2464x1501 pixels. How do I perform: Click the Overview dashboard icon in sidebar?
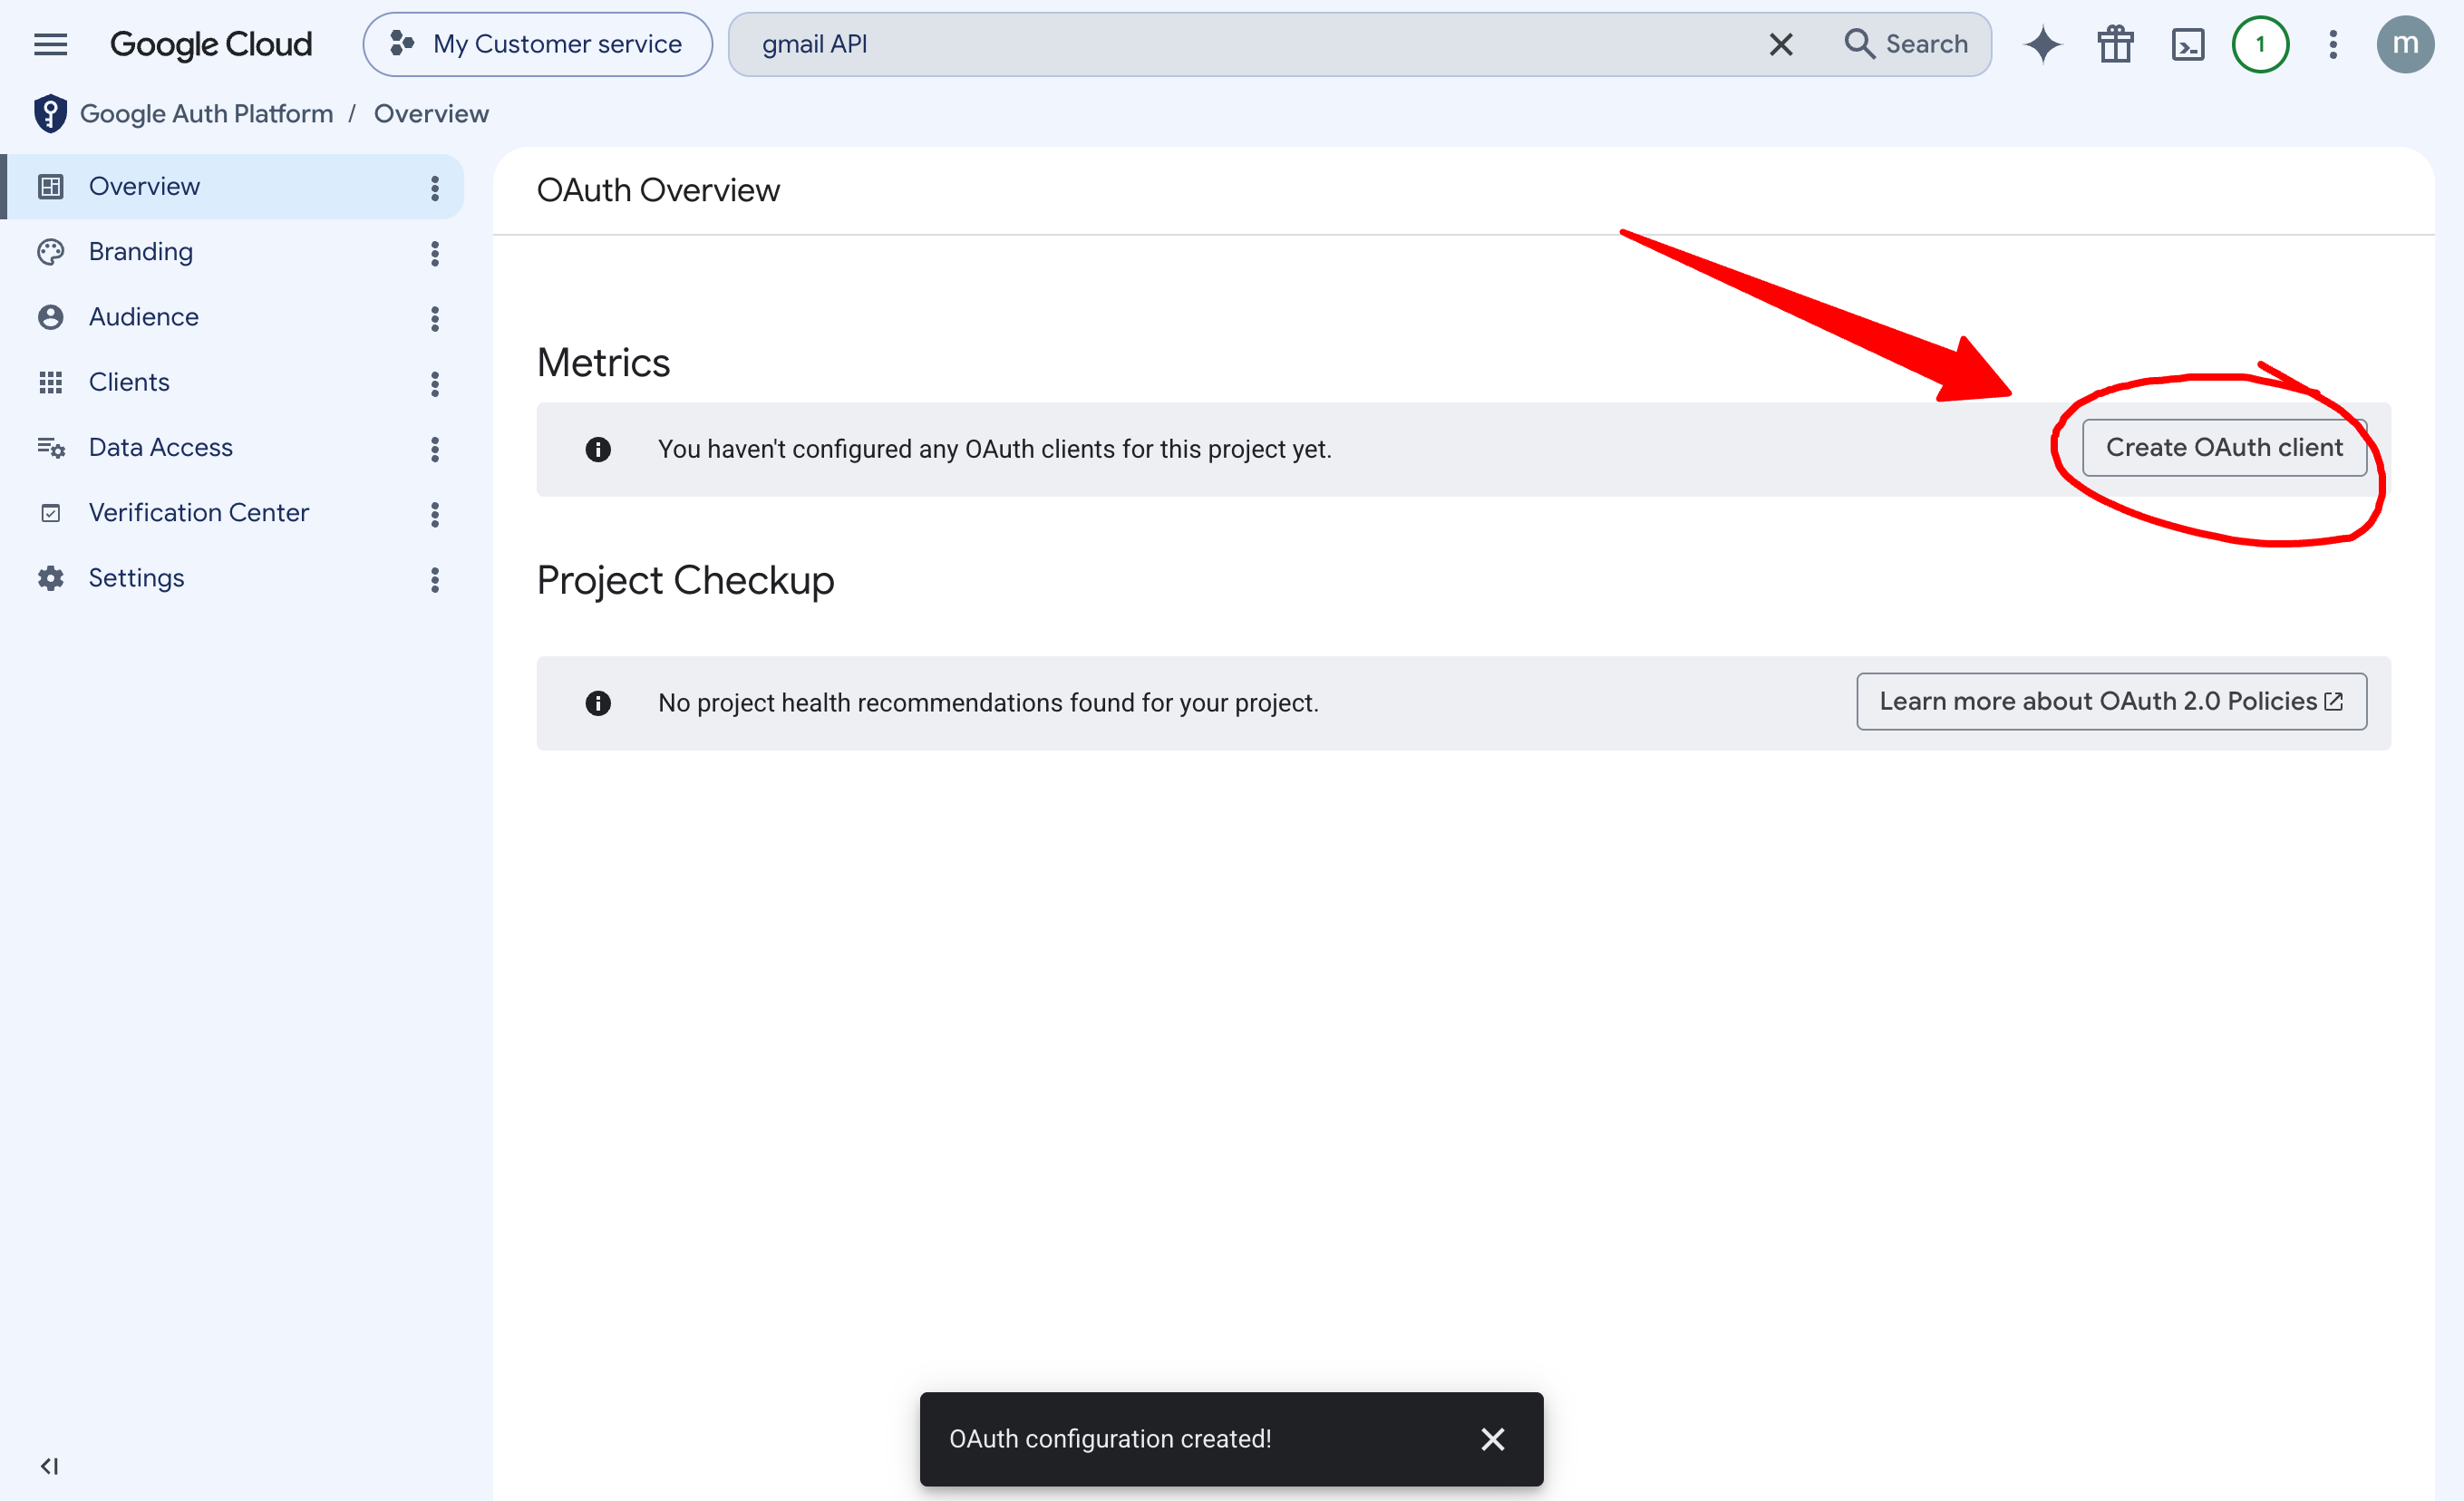point(50,187)
